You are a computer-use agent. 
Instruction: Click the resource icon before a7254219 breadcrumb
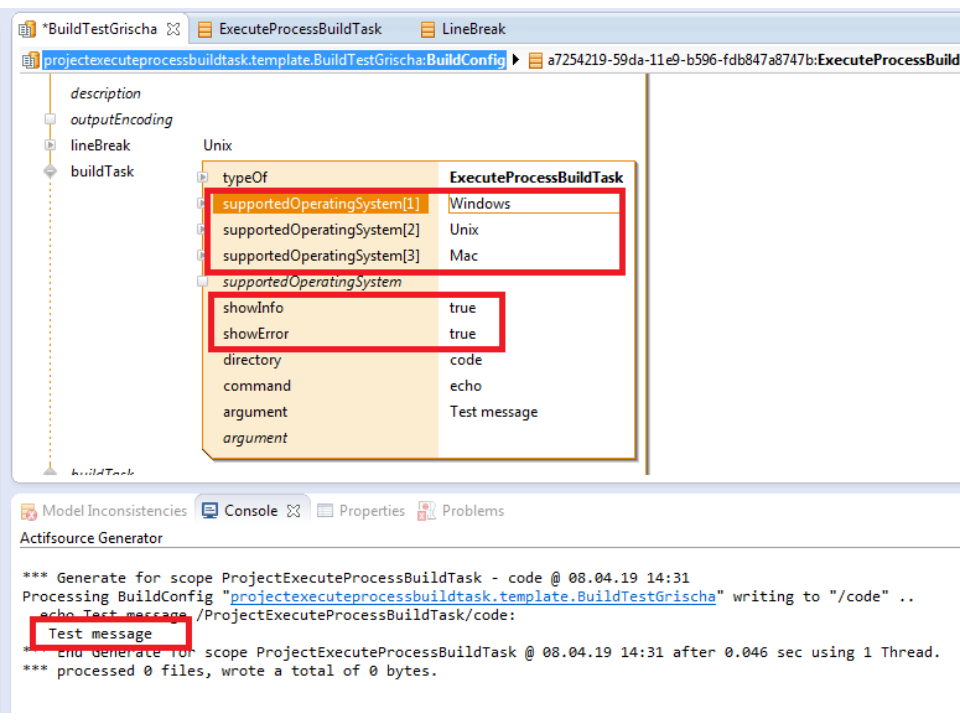(x=535, y=60)
